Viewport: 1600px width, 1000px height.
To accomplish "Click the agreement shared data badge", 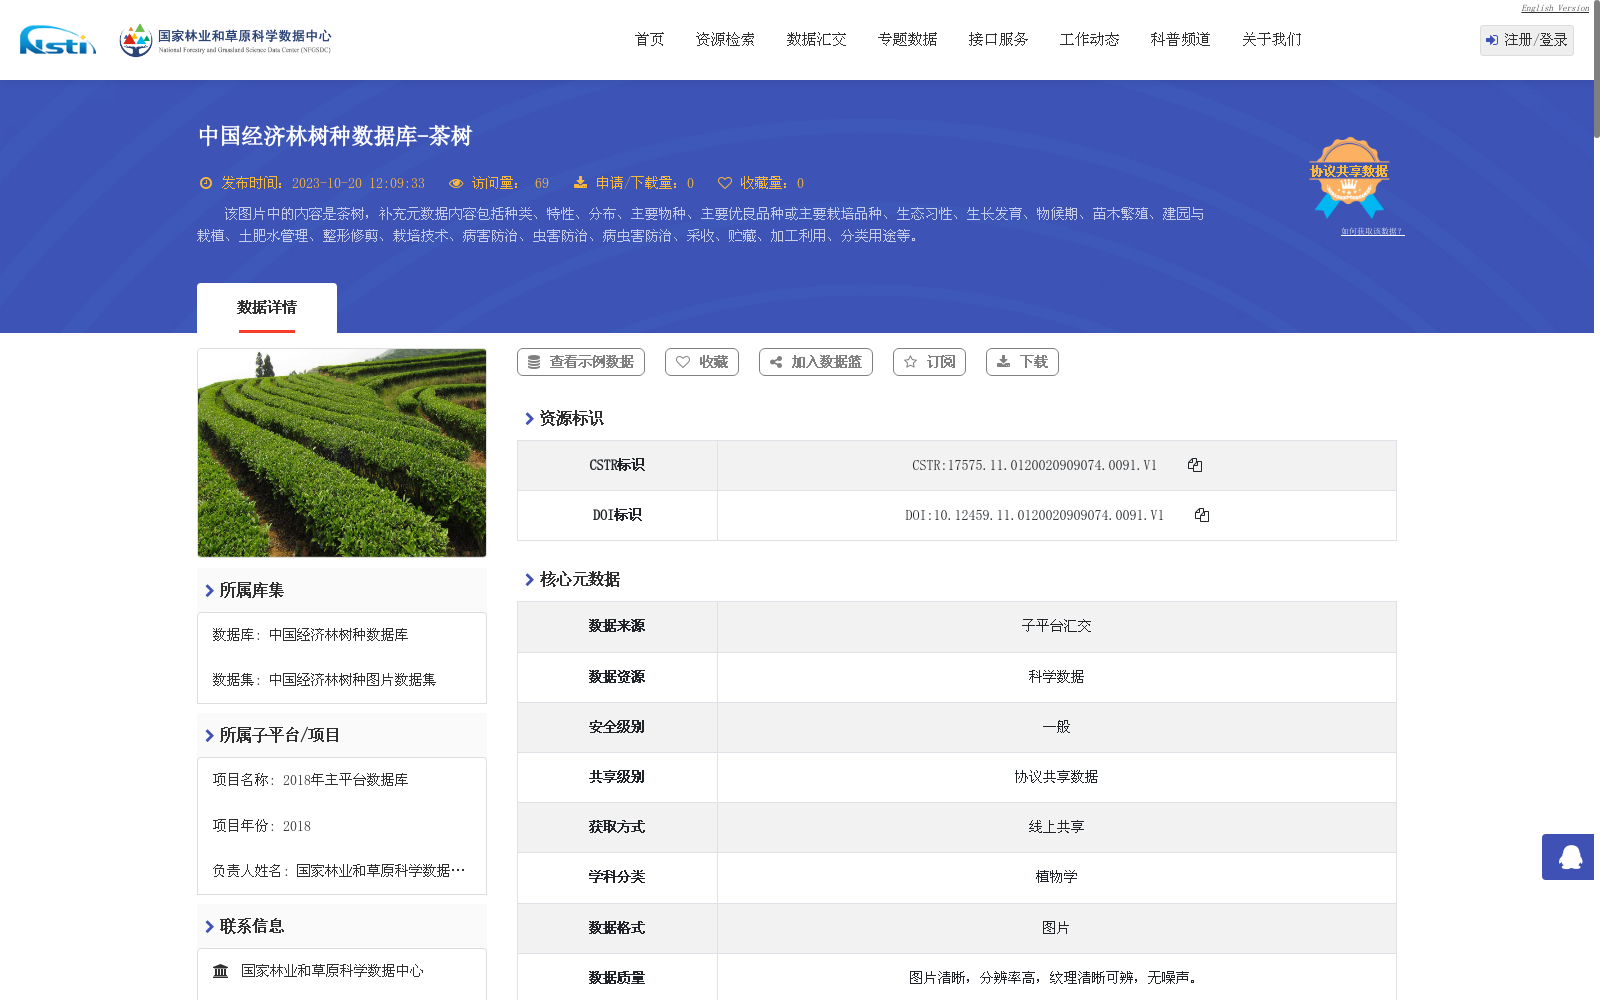I will 1349,178.
